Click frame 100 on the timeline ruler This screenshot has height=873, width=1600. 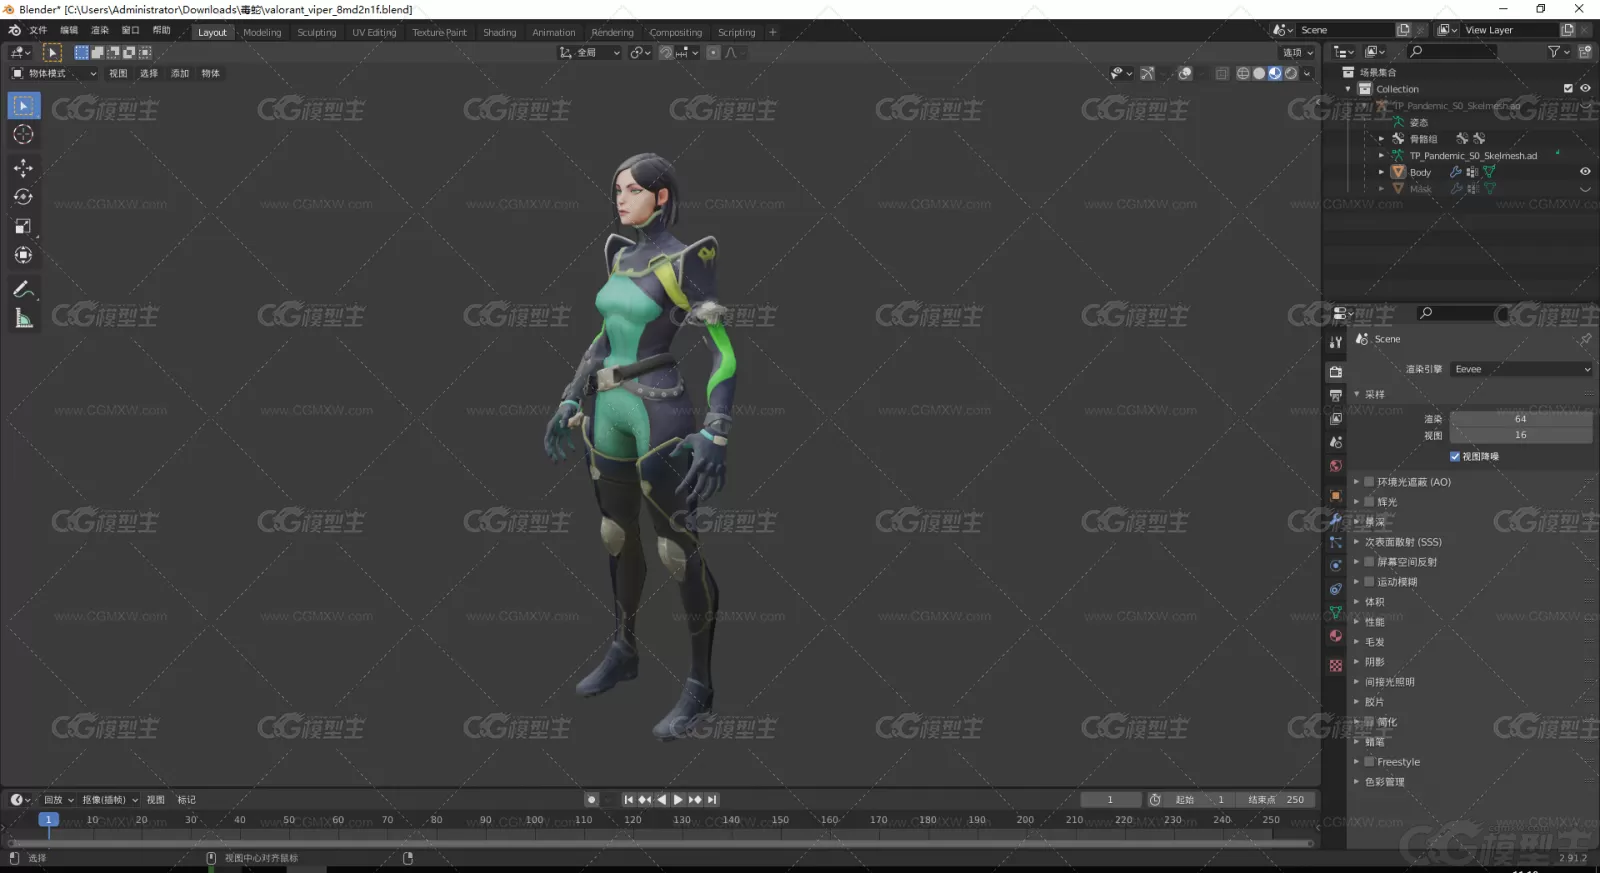pos(534,821)
